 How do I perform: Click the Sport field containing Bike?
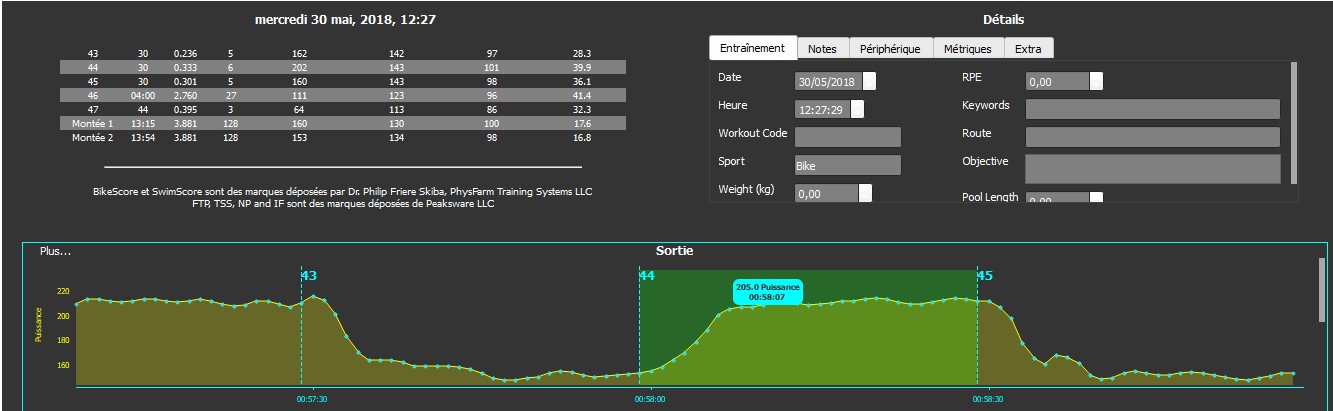tap(847, 165)
